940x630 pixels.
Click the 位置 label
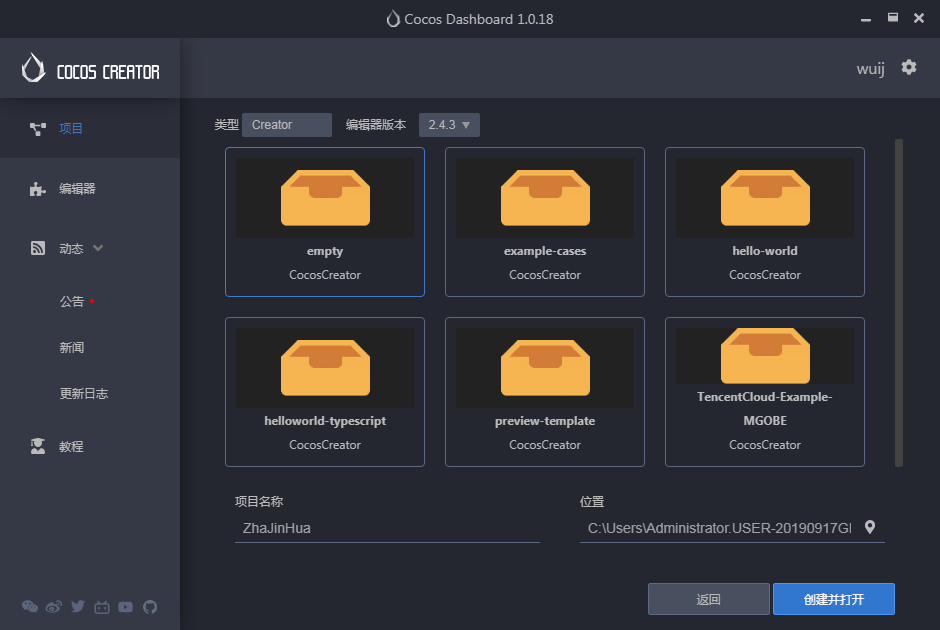point(592,502)
